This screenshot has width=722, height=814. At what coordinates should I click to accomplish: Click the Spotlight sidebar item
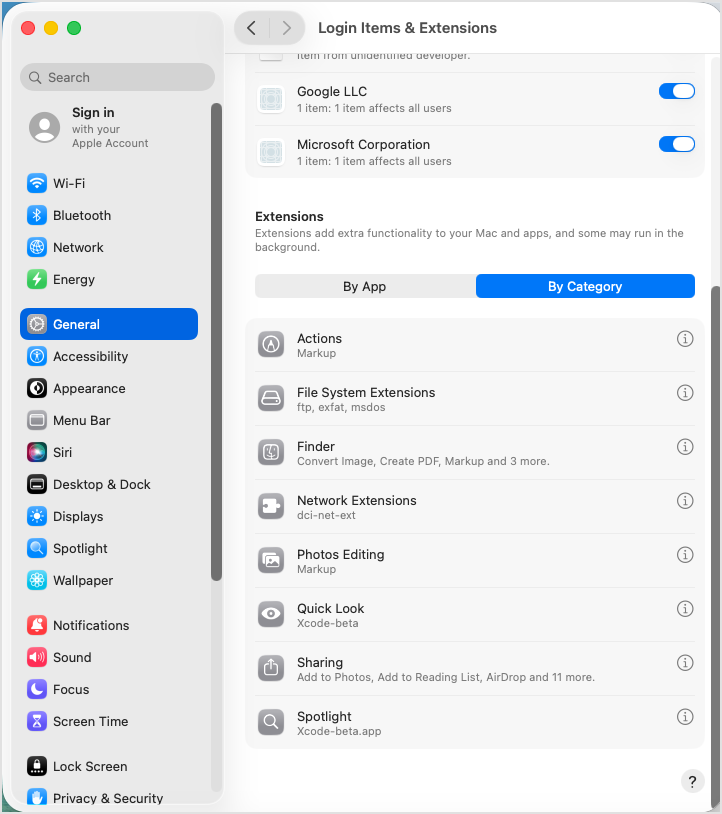point(80,549)
